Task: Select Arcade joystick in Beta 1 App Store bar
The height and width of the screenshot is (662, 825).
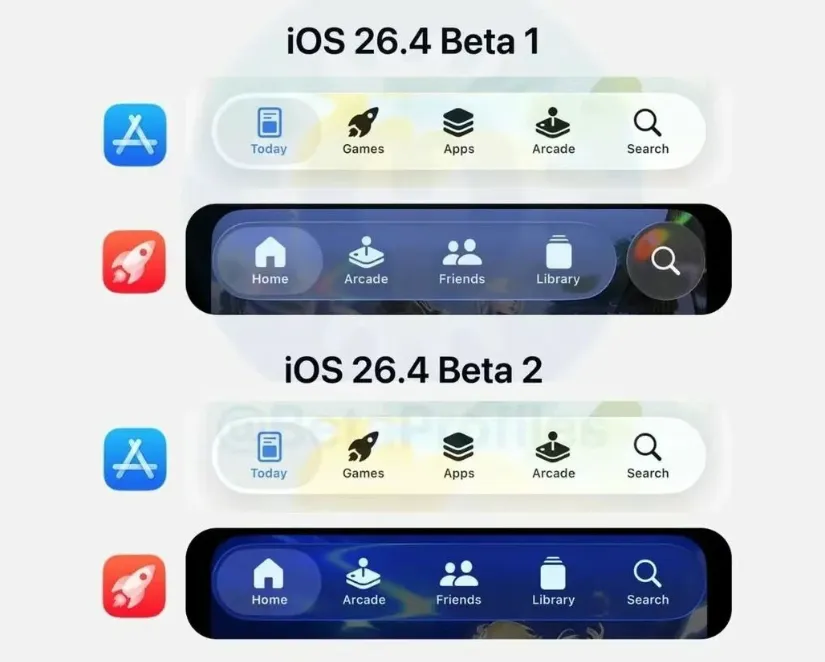Action: pos(553,132)
